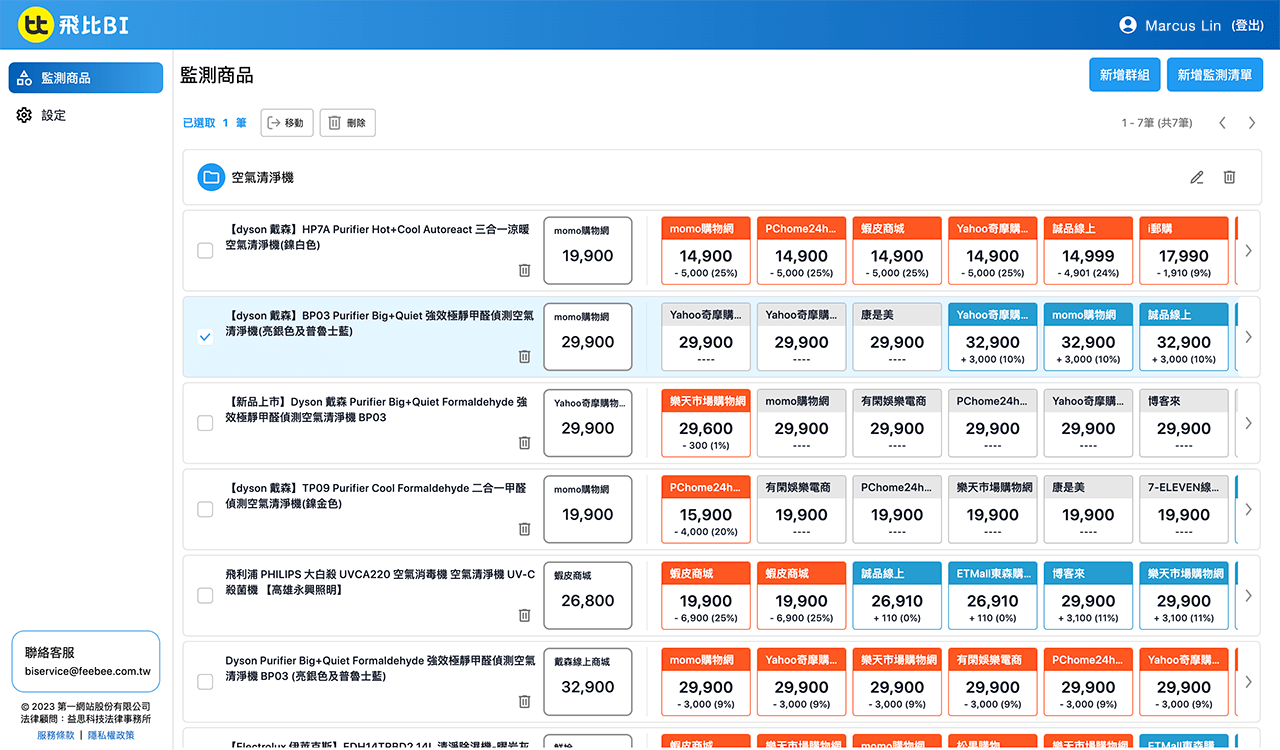Open PChome24h 15,900 card in TP09 row
This screenshot has height=750, width=1280.
tap(706, 512)
